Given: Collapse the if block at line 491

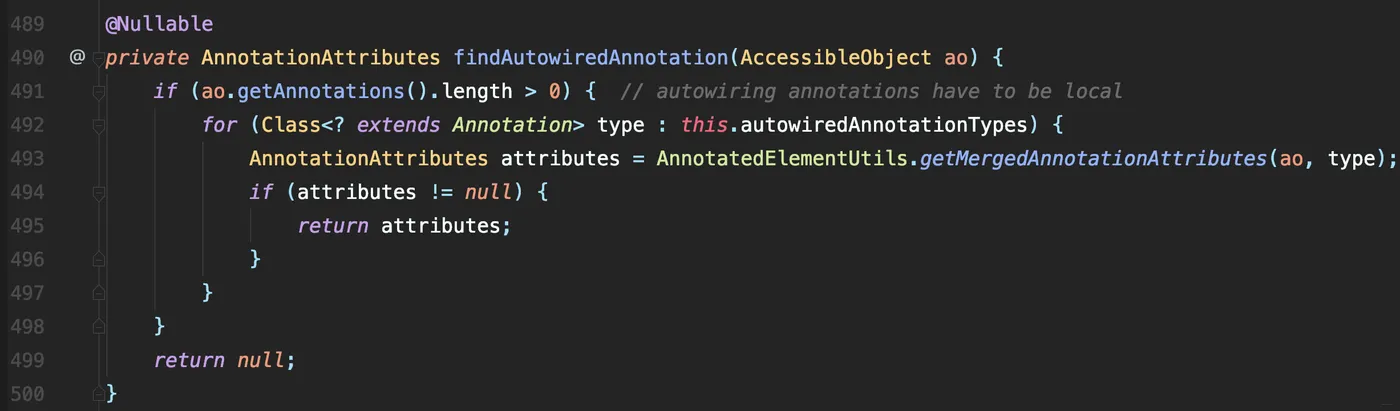Looking at the screenshot, I should tap(98, 92).
